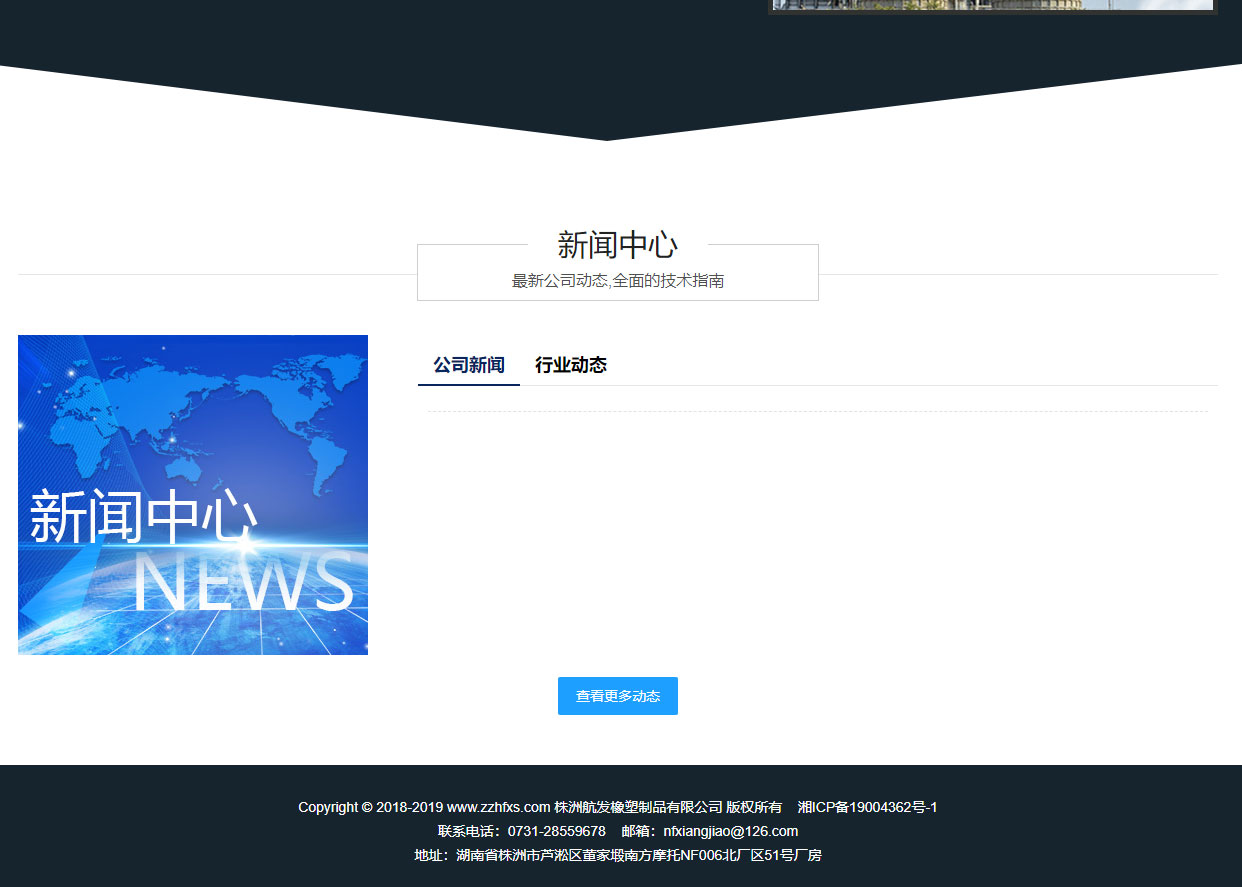1242x887 pixels.
Task: Click the partially visible photo at top right
Action: [992, 5]
